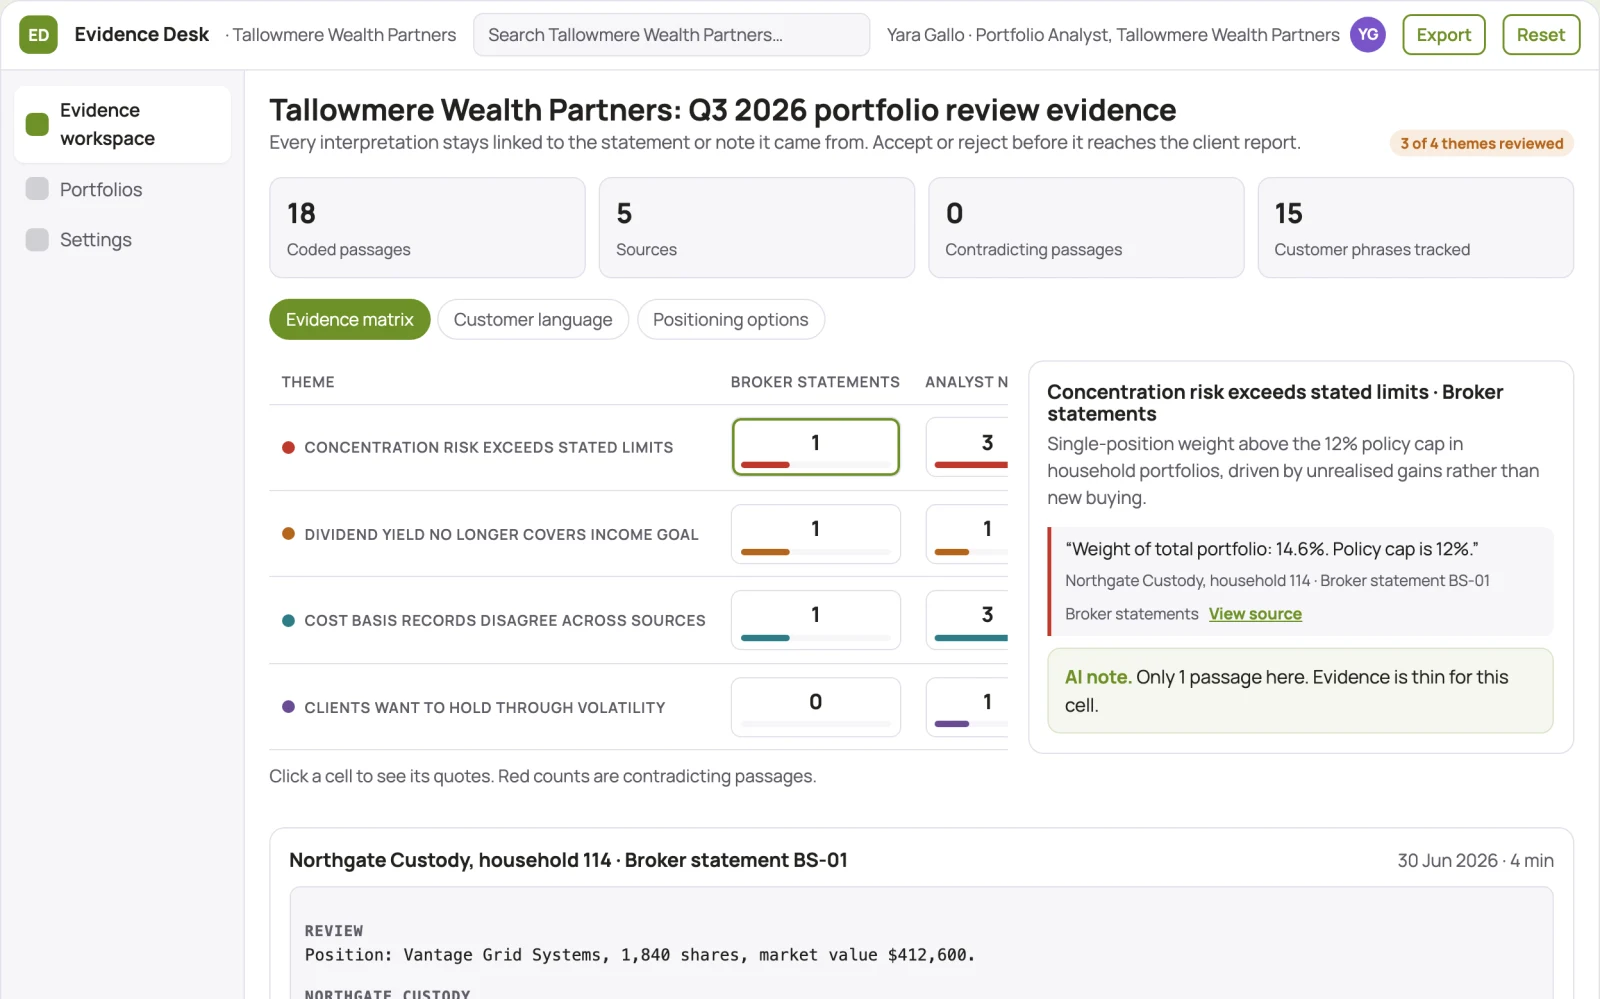Click the 0 Contradicting passages stat card
Viewport: 1600px width, 999px height.
[1086, 228]
